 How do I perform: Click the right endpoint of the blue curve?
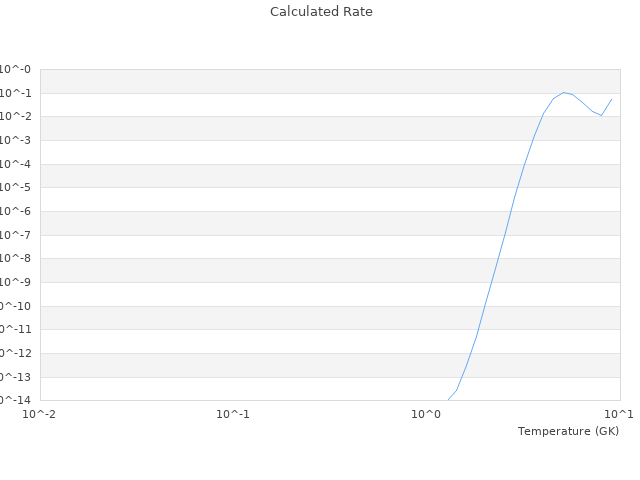612,98
